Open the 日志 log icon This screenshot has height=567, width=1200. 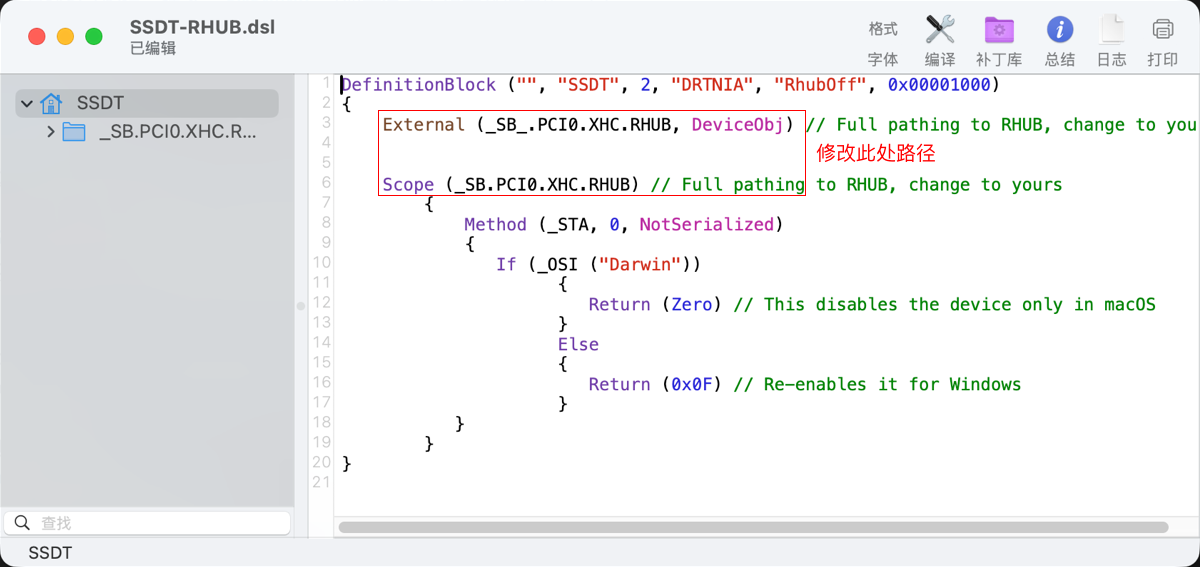point(1111,30)
